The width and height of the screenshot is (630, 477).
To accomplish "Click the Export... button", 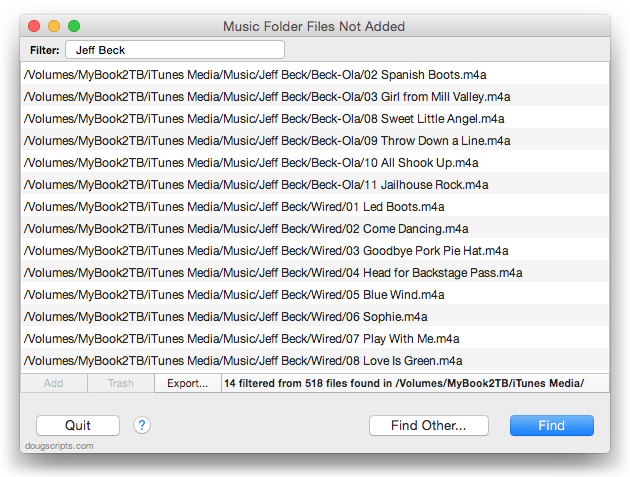I will (x=188, y=383).
